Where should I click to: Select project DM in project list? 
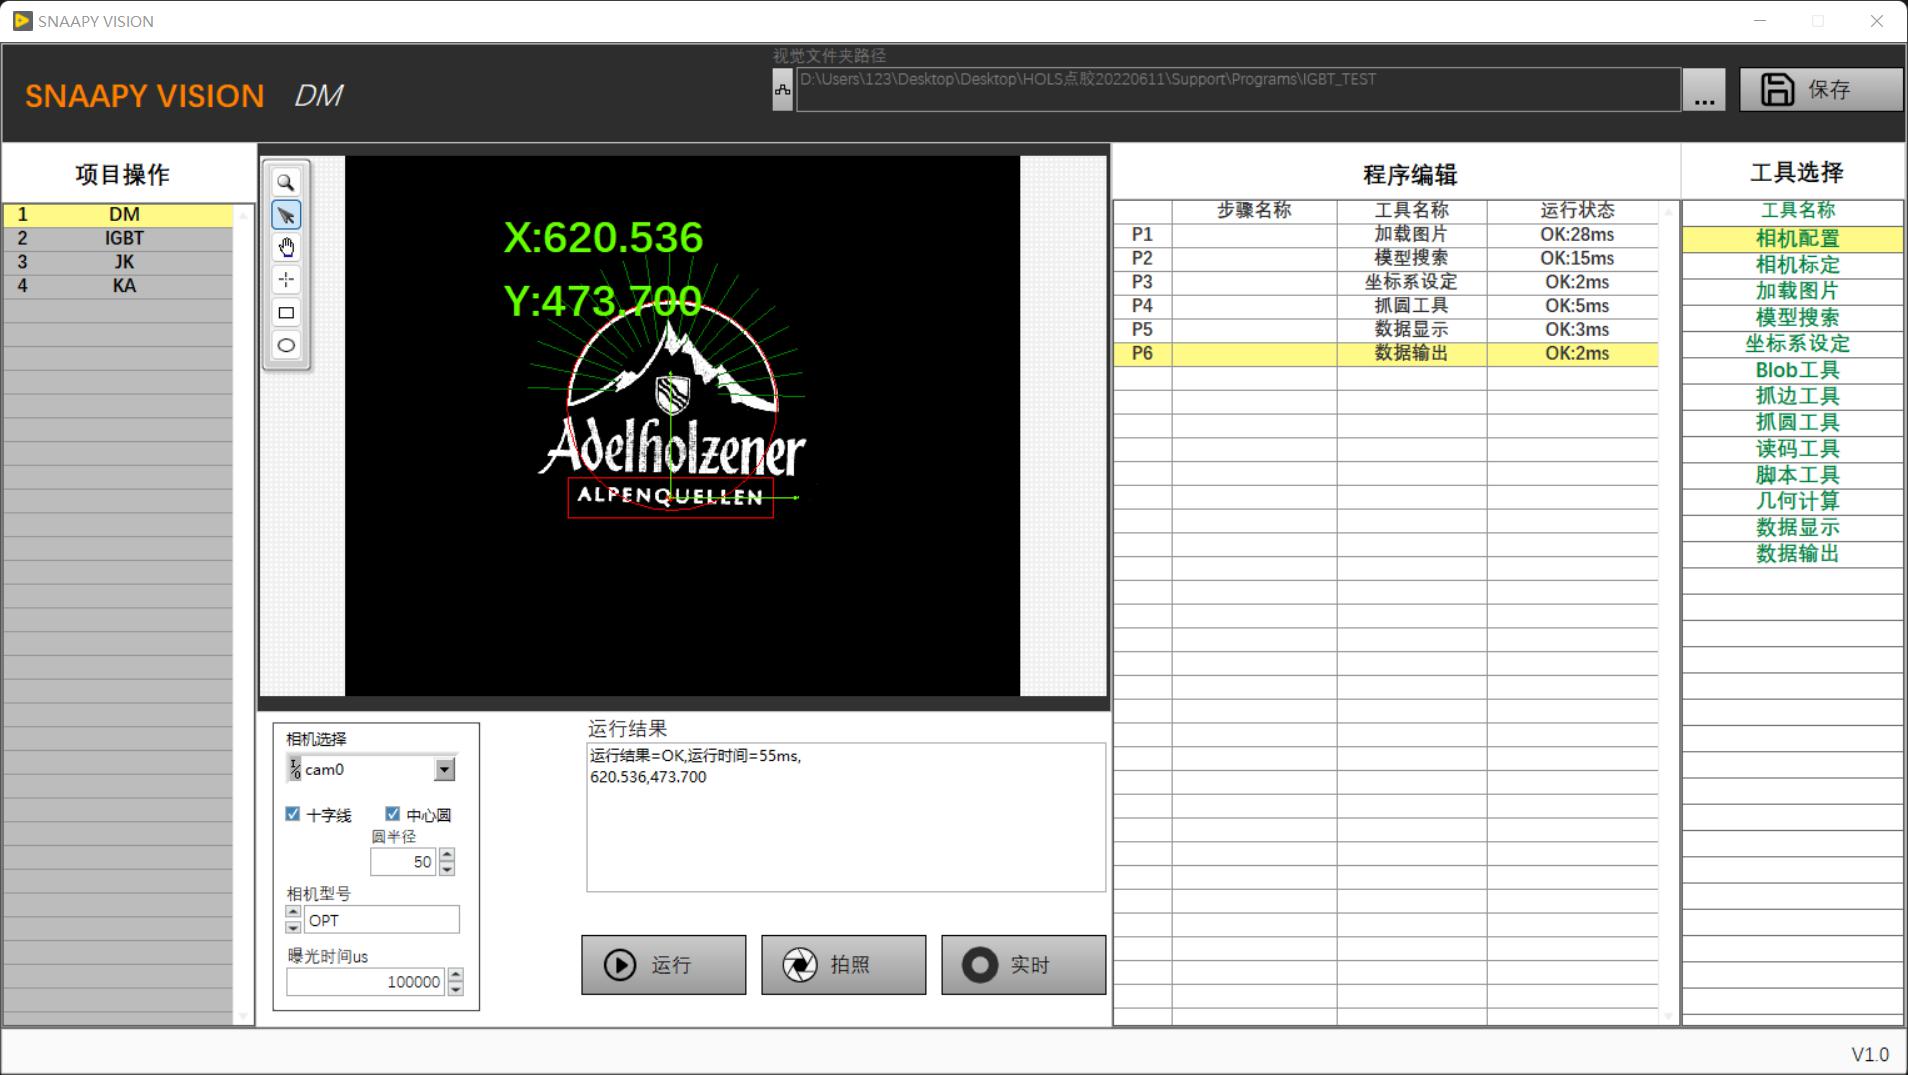point(118,214)
